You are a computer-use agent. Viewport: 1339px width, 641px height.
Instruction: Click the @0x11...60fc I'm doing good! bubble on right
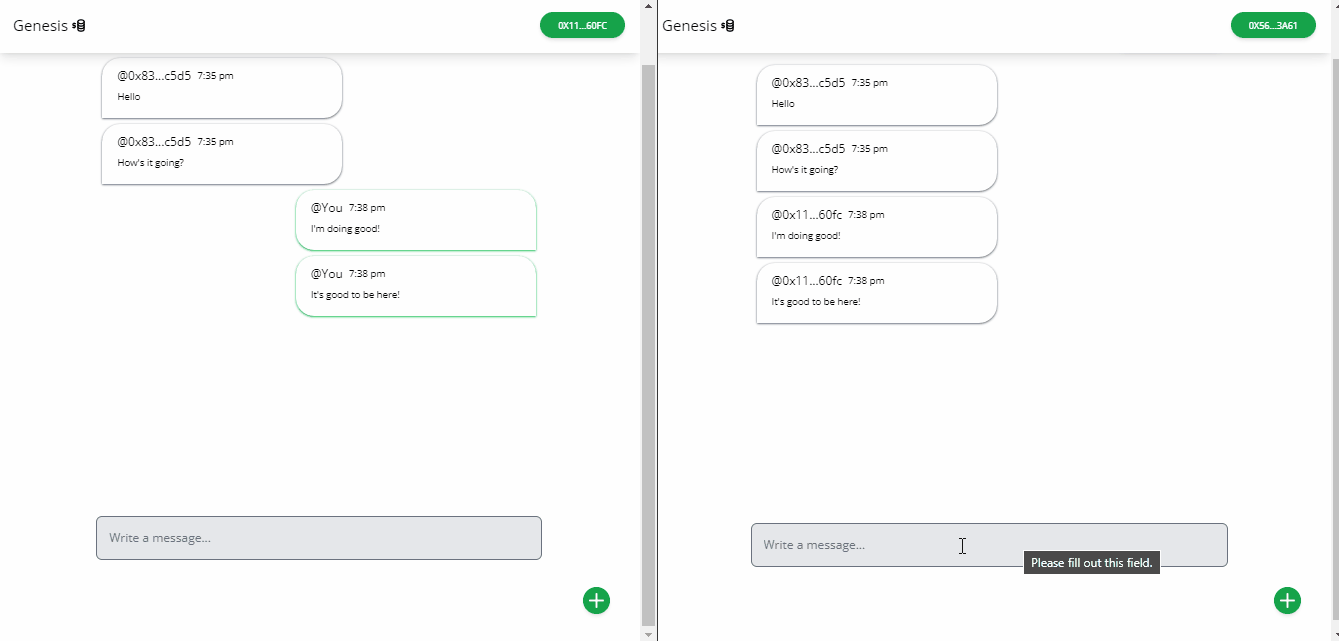[x=877, y=227]
